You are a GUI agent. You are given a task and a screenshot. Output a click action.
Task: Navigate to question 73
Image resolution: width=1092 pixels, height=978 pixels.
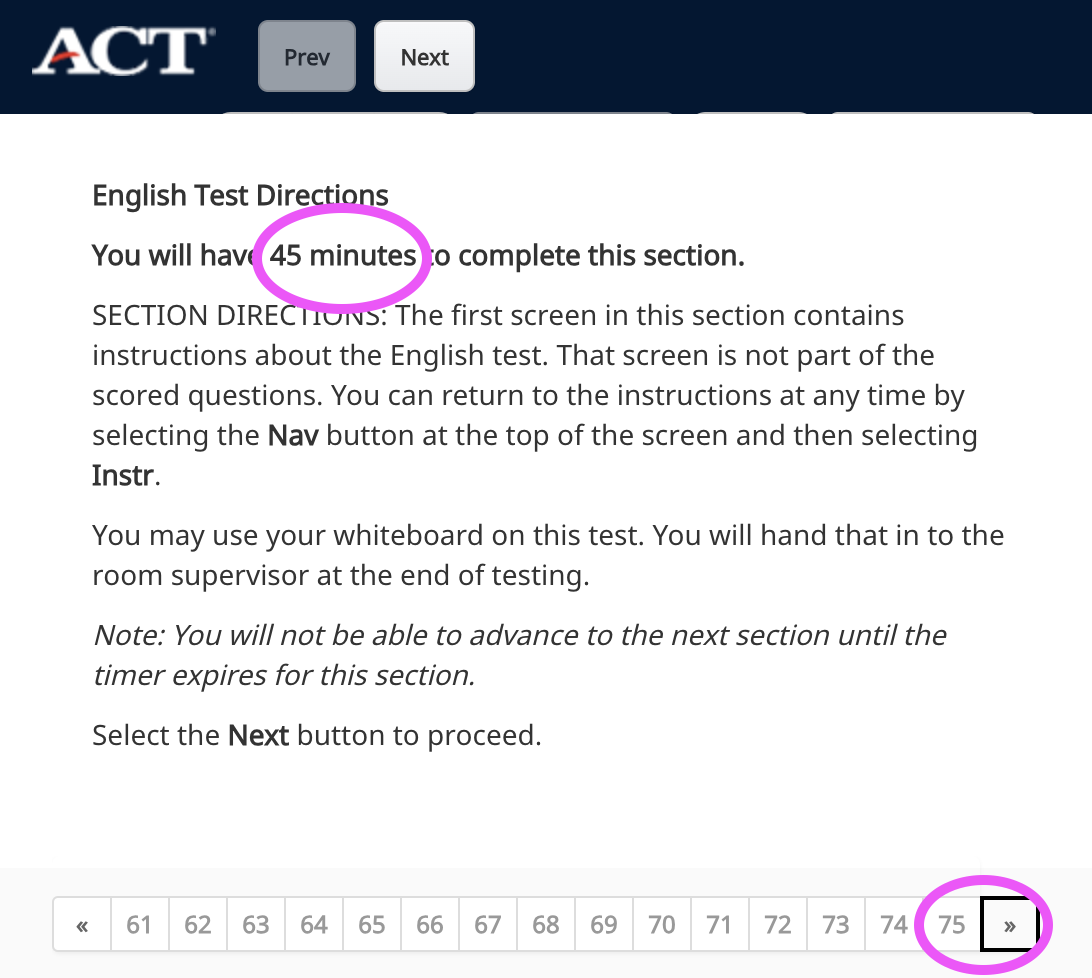point(835,924)
